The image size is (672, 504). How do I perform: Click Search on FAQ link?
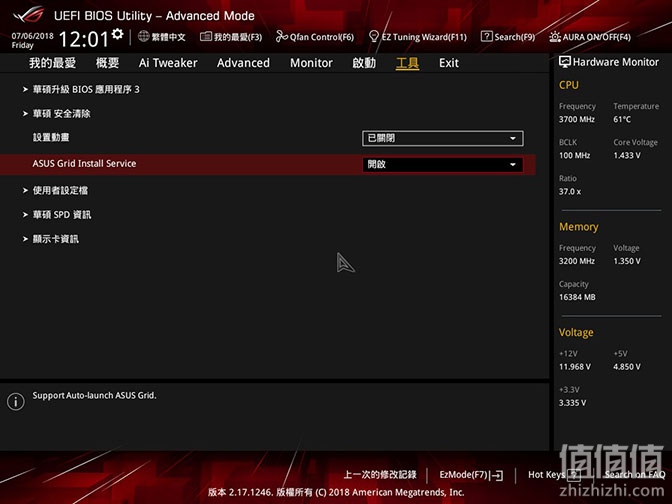635,475
